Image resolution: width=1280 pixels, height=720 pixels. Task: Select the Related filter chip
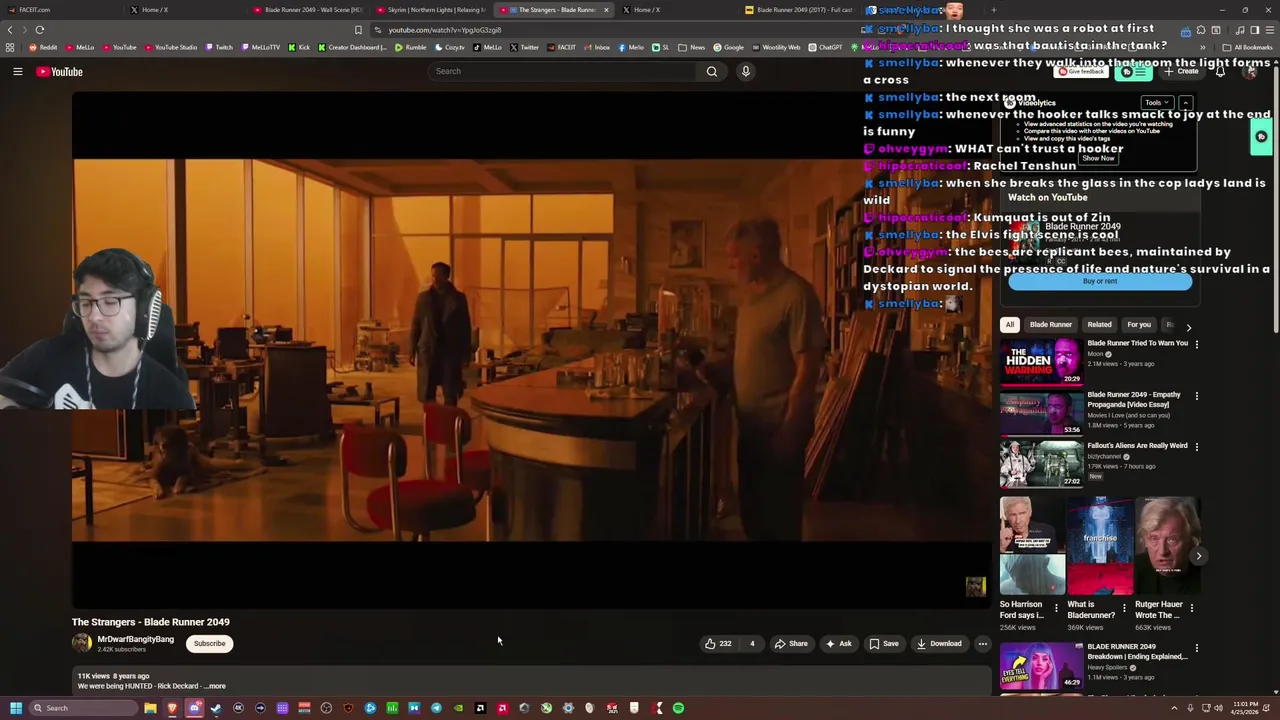tap(1099, 324)
